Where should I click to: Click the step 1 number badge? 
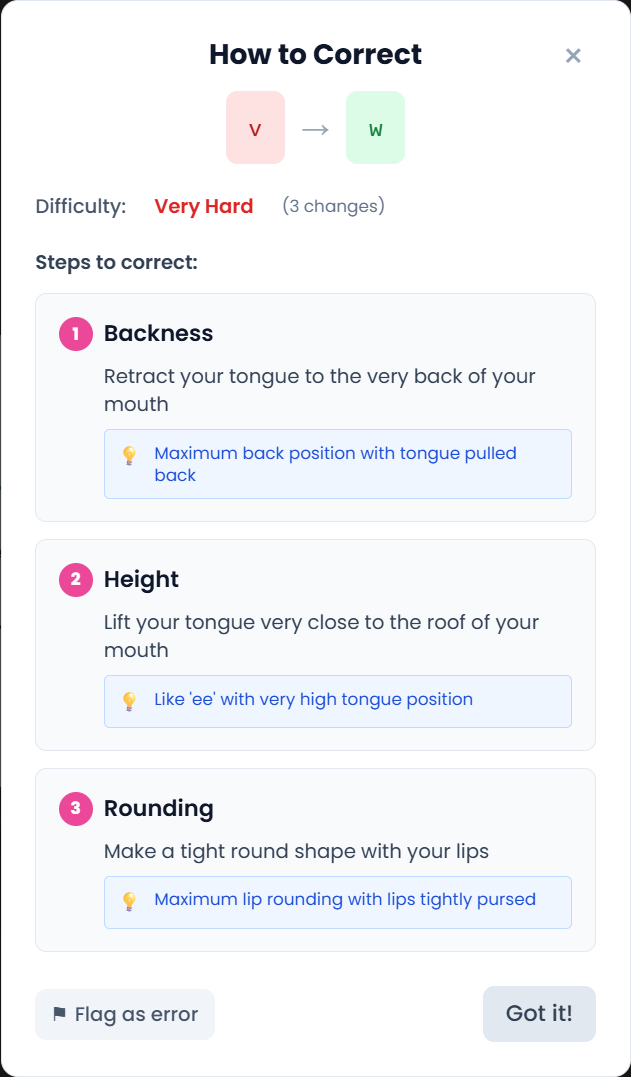coord(75,334)
